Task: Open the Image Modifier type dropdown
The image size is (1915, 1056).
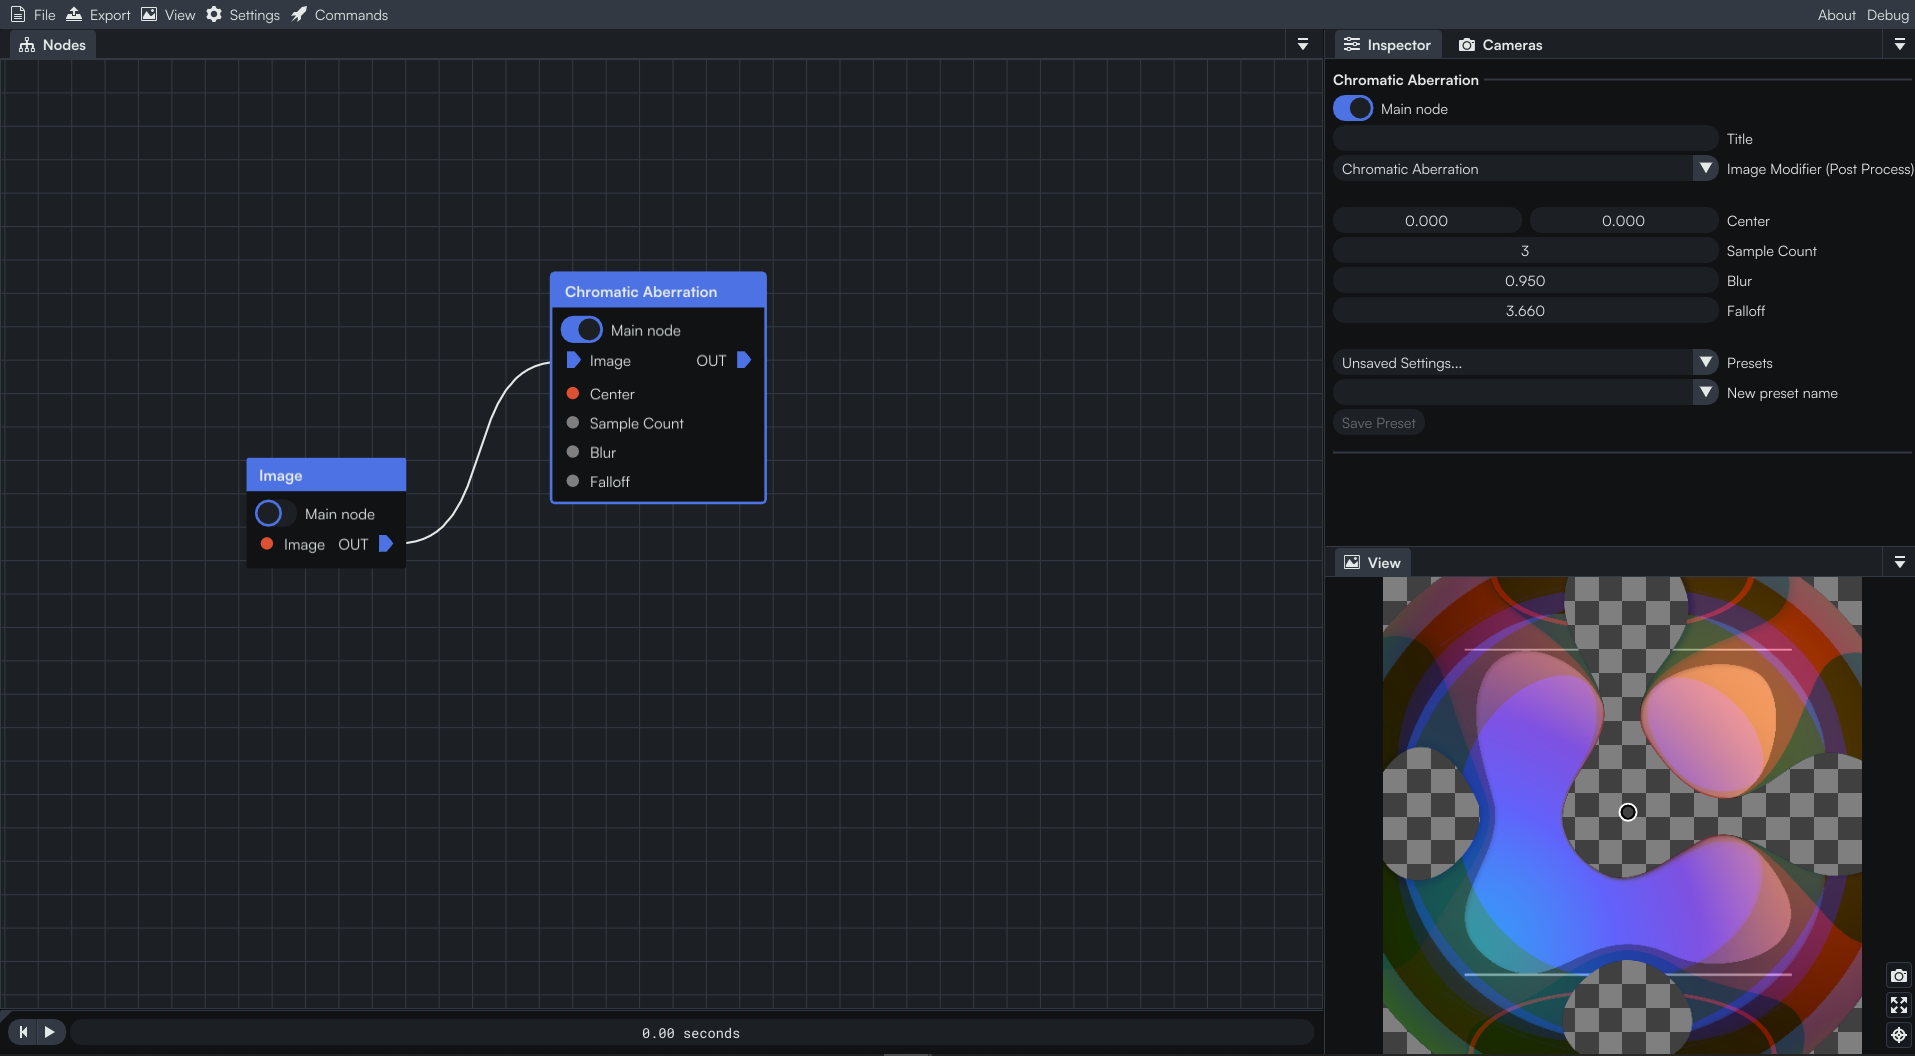Action: (1706, 168)
